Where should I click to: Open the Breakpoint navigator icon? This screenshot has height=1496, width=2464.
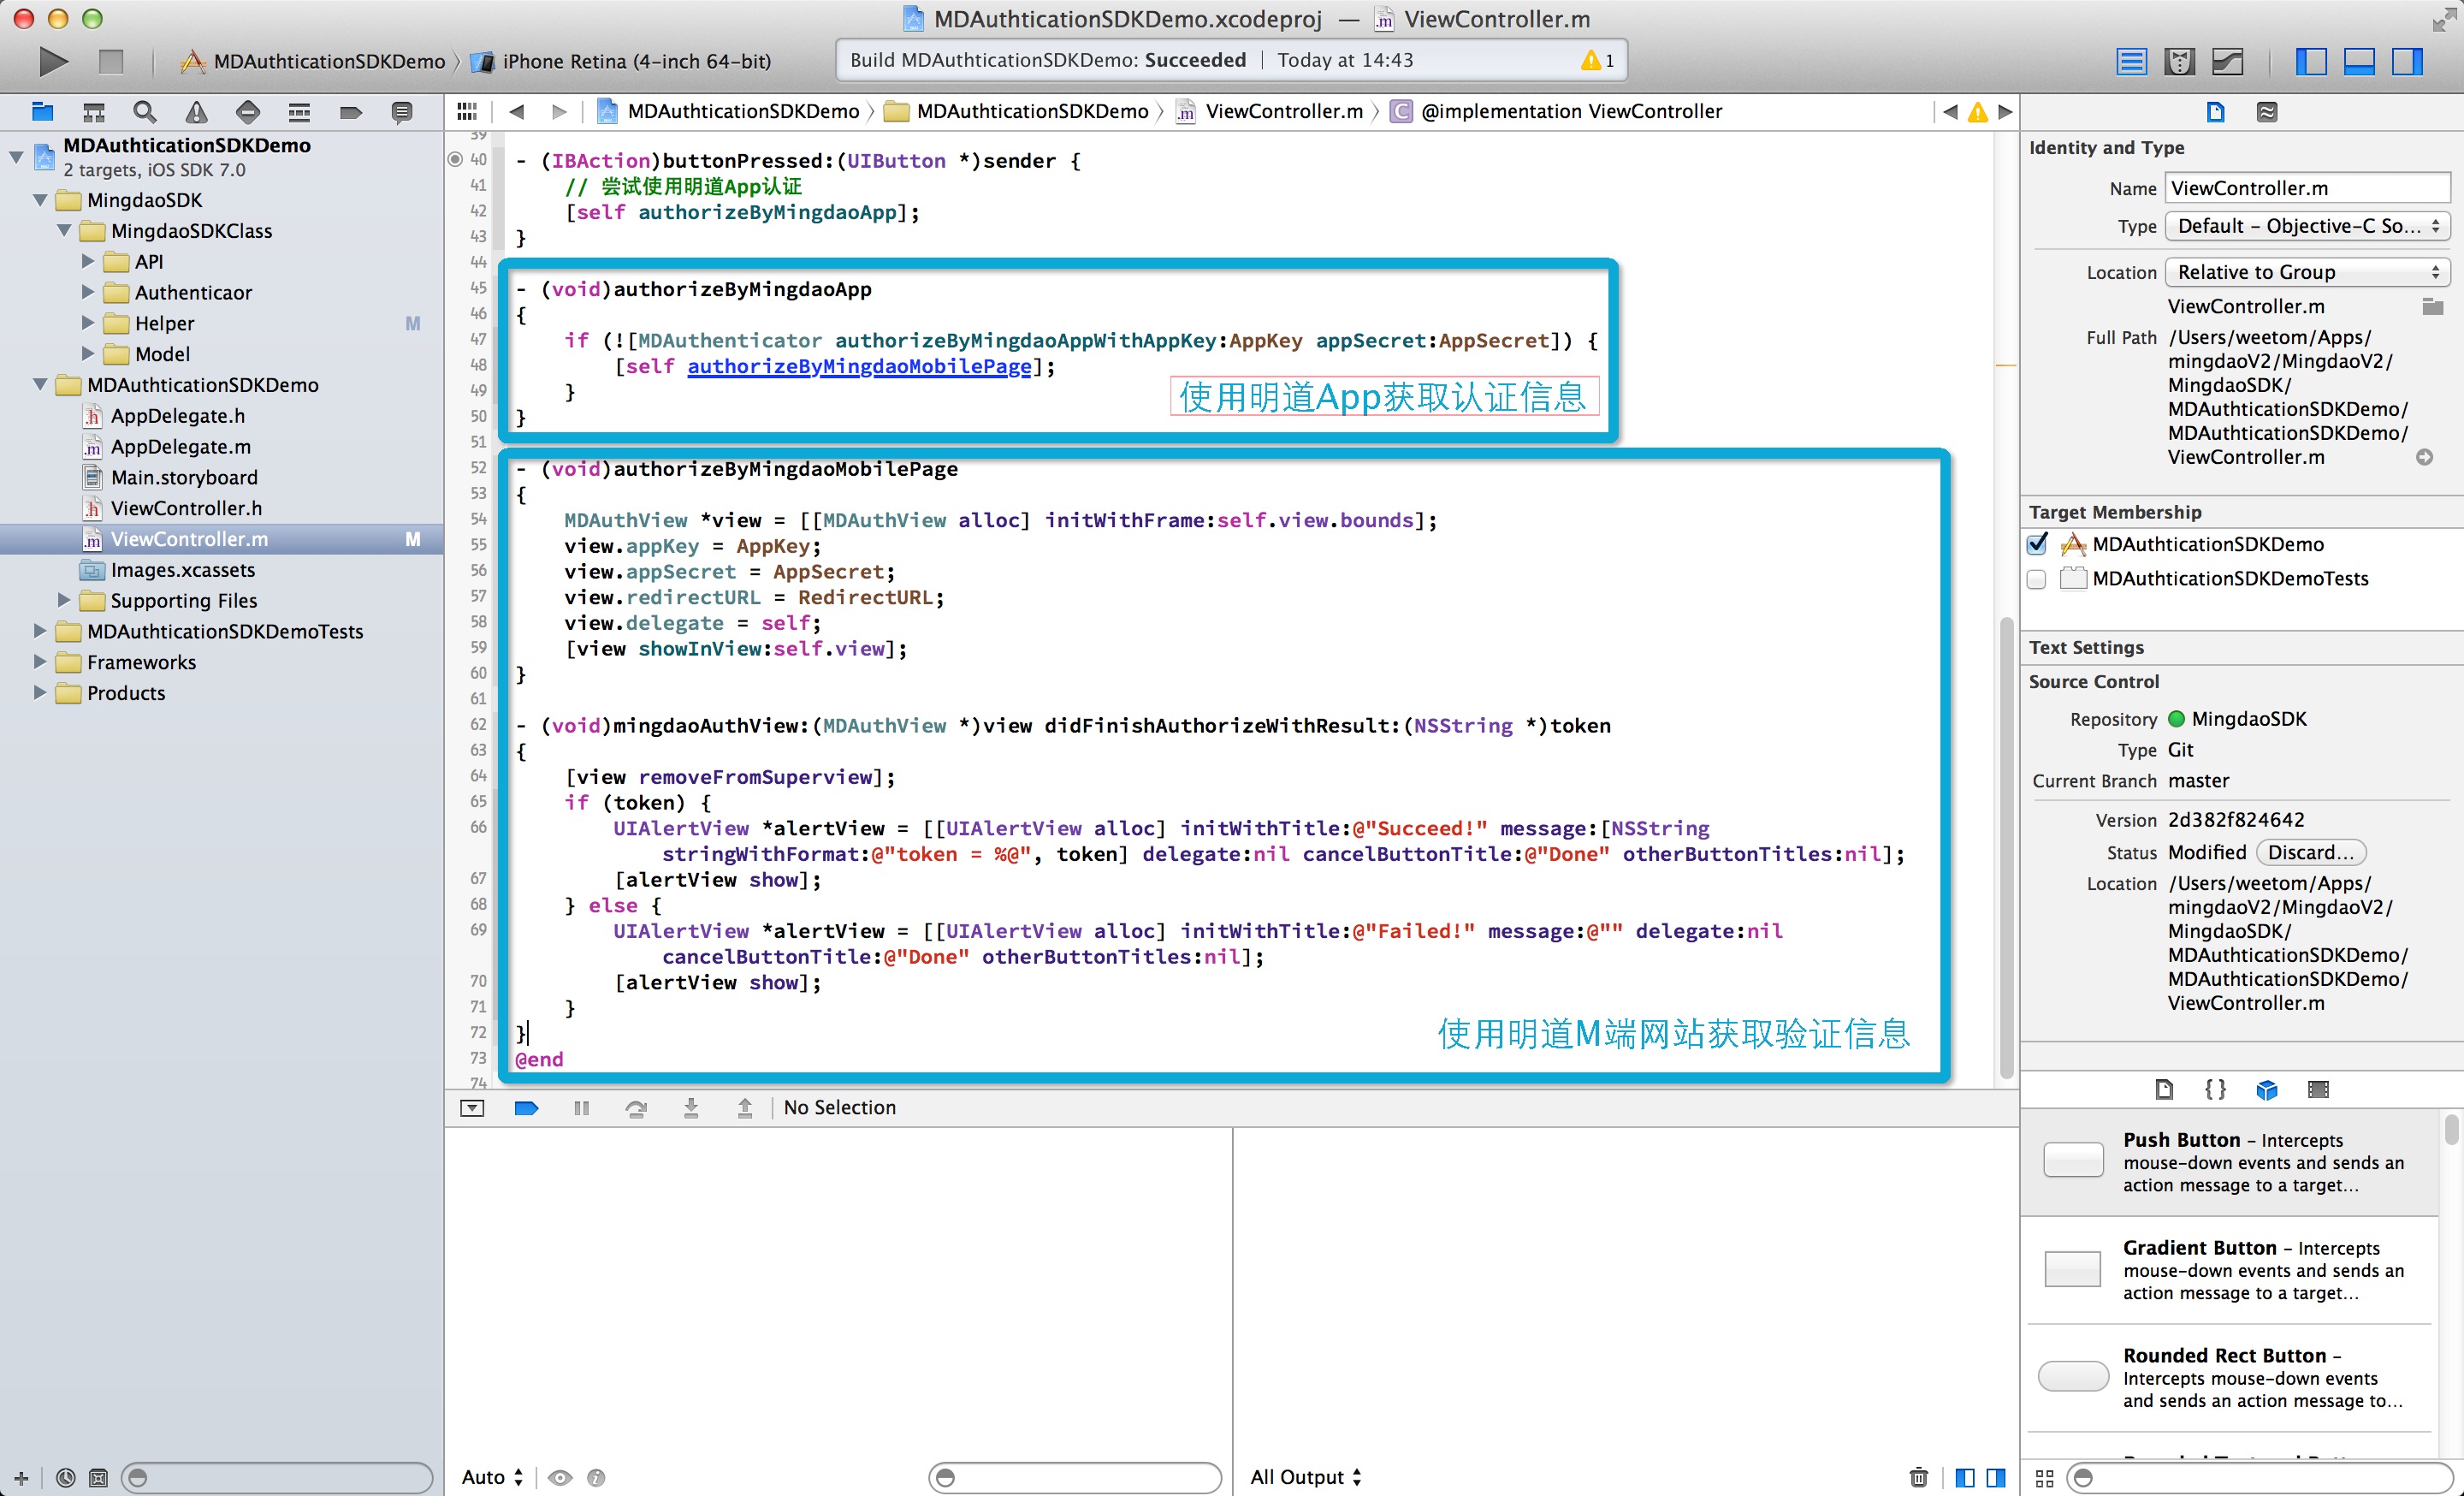pos(350,112)
